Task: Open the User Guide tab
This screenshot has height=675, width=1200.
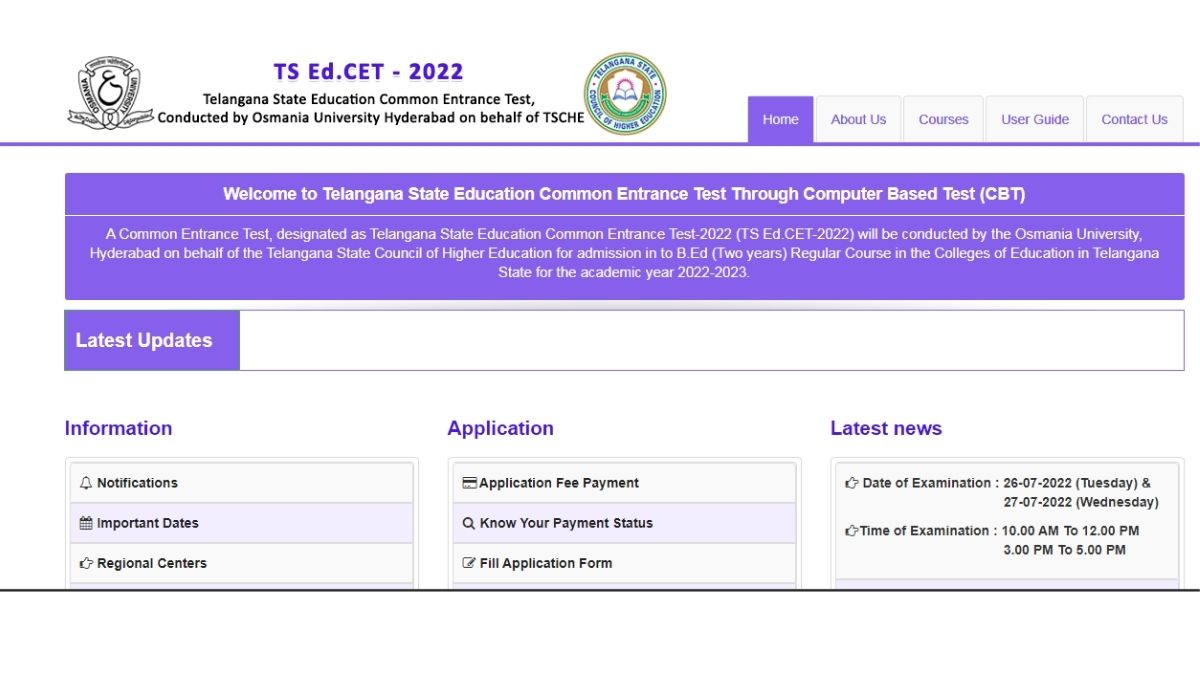Action: click(x=1035, y=119)
